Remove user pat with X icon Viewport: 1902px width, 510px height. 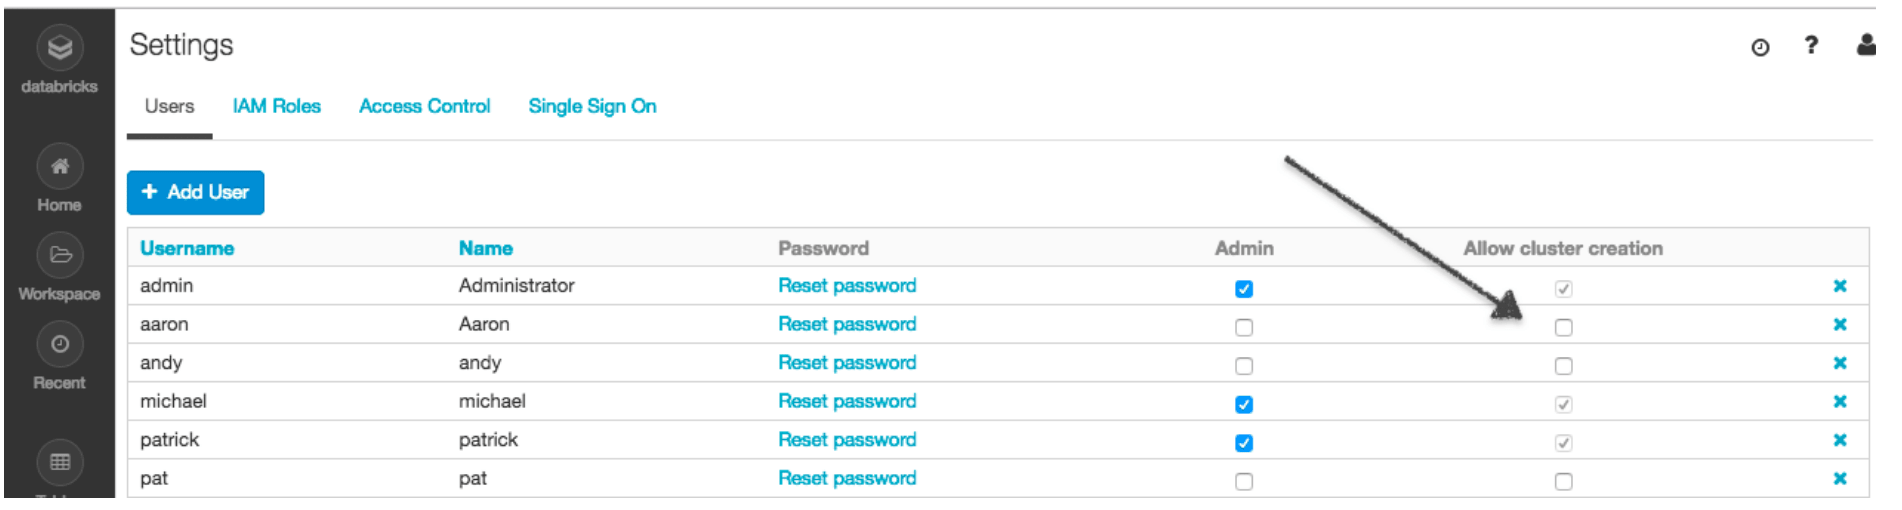tap(1839, 479)
